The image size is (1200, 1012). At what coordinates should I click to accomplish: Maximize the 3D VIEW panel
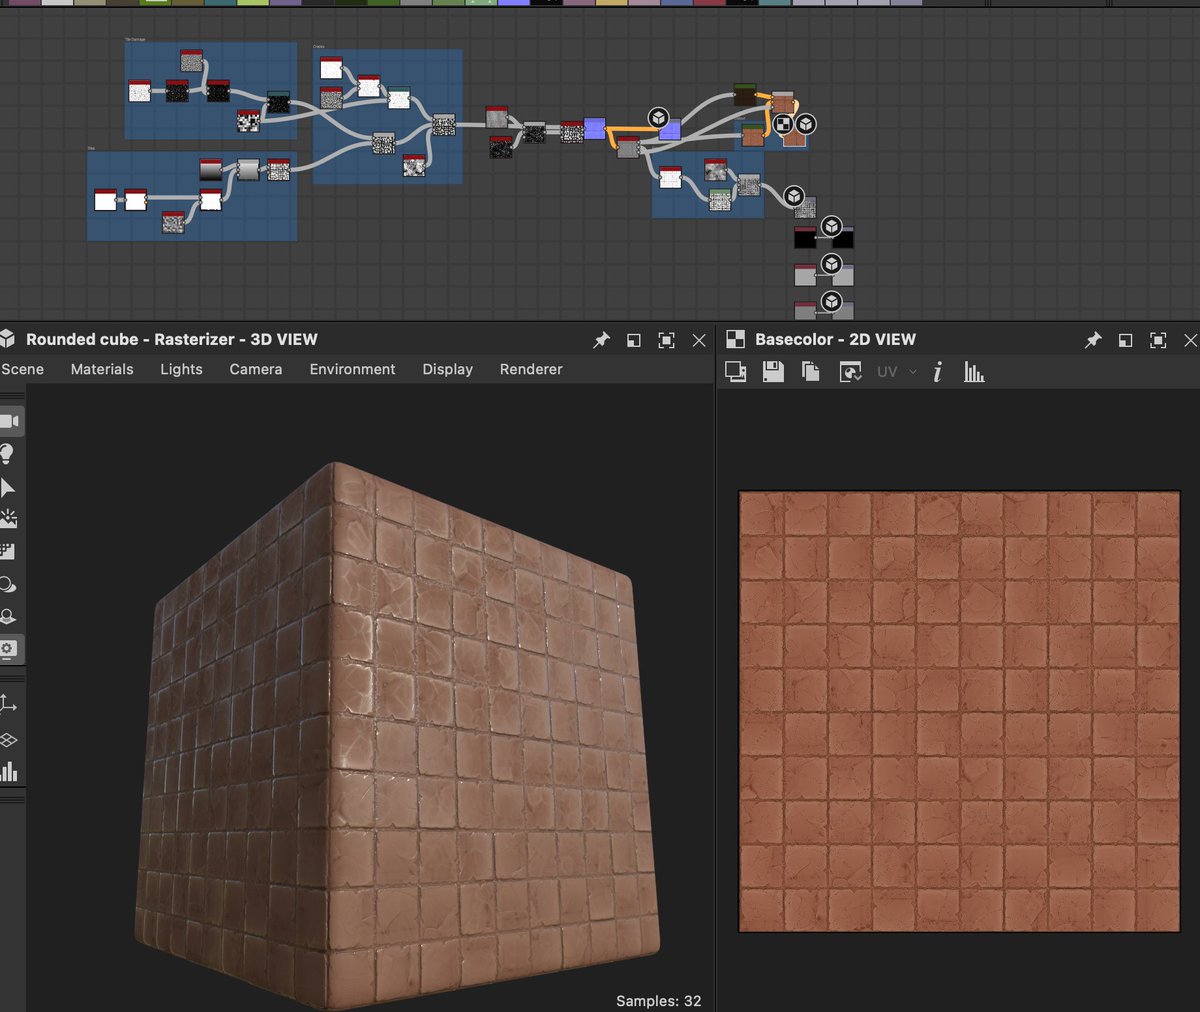(x=666, y=340)
